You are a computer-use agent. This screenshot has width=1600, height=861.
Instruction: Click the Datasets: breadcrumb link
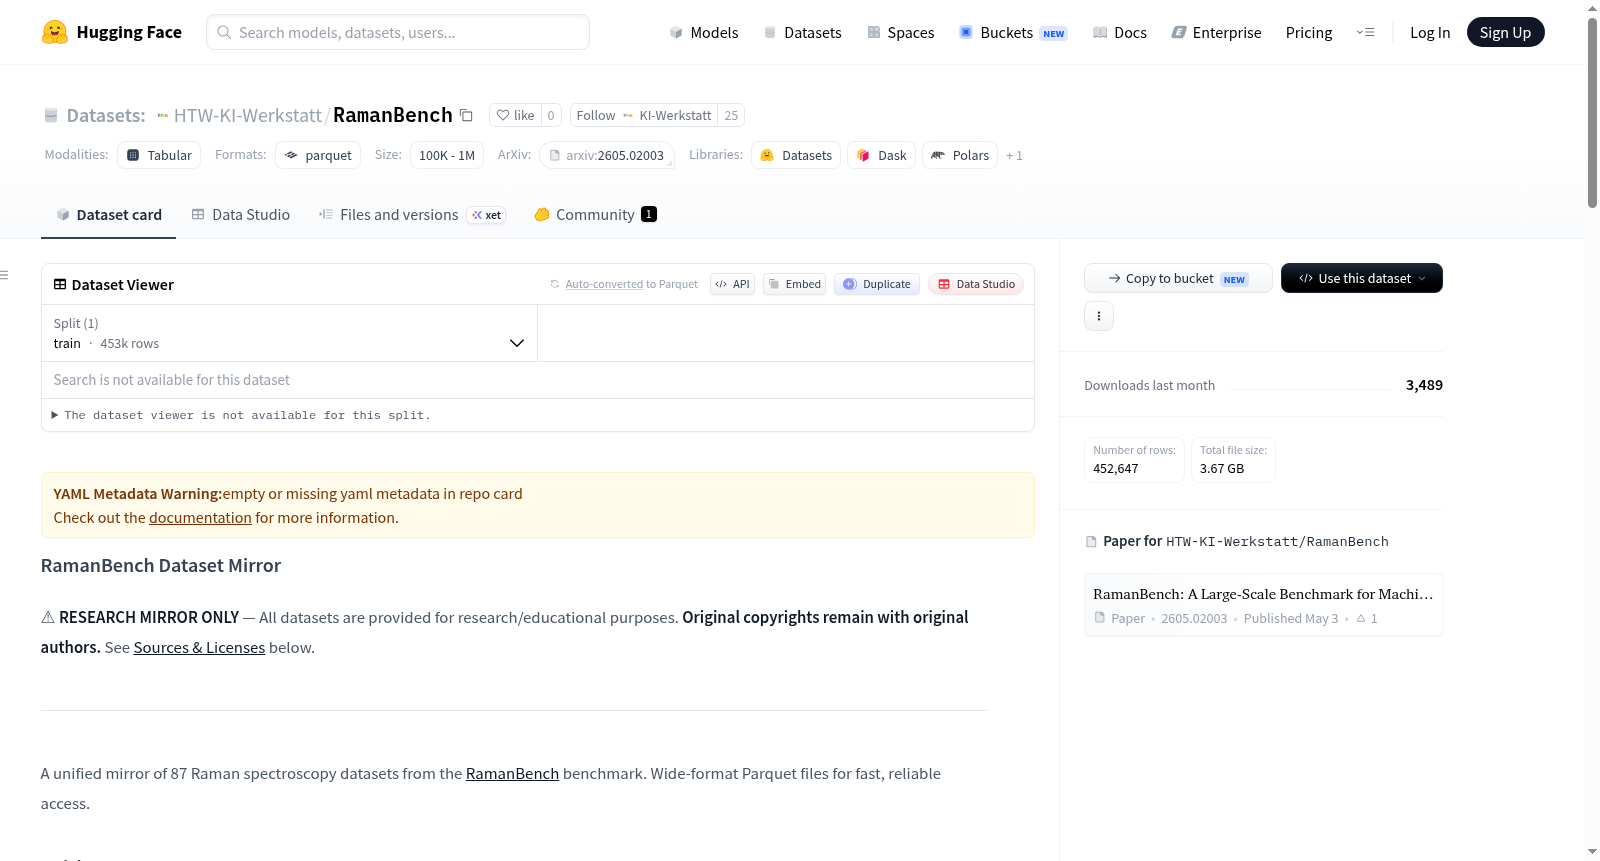[x=106, y=115]
